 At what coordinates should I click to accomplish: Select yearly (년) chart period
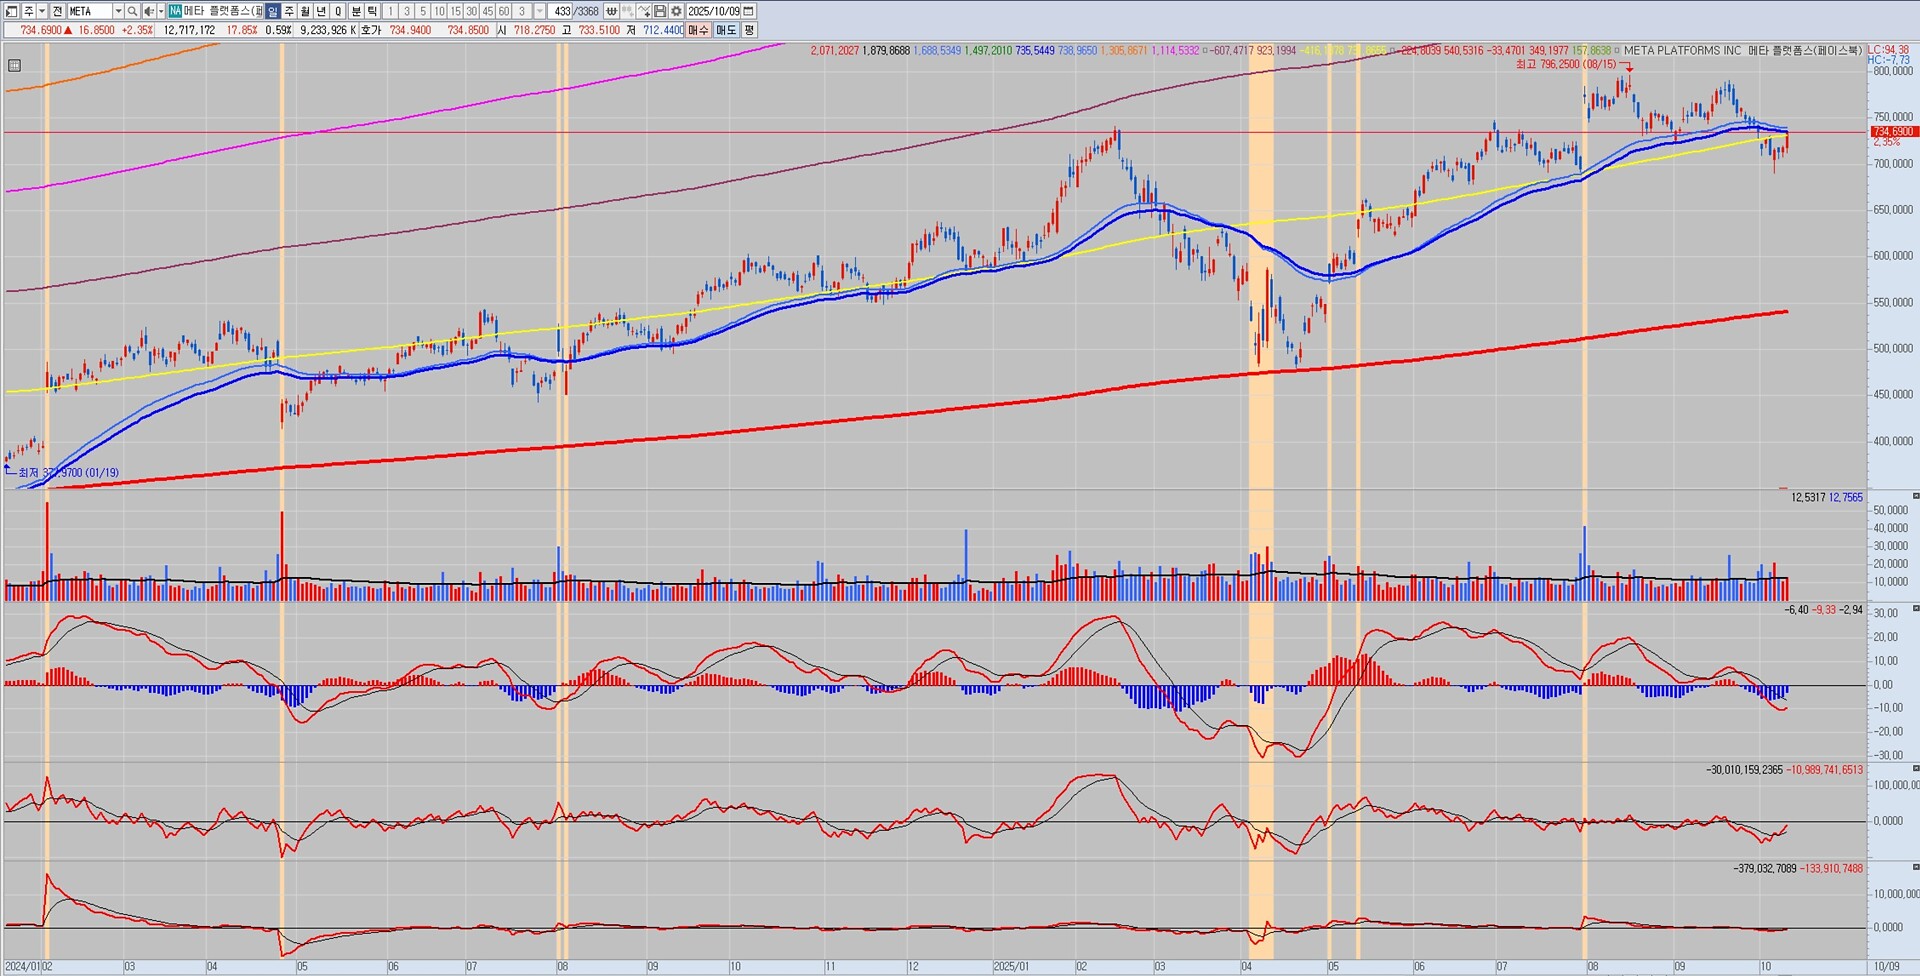click(321, 11)
